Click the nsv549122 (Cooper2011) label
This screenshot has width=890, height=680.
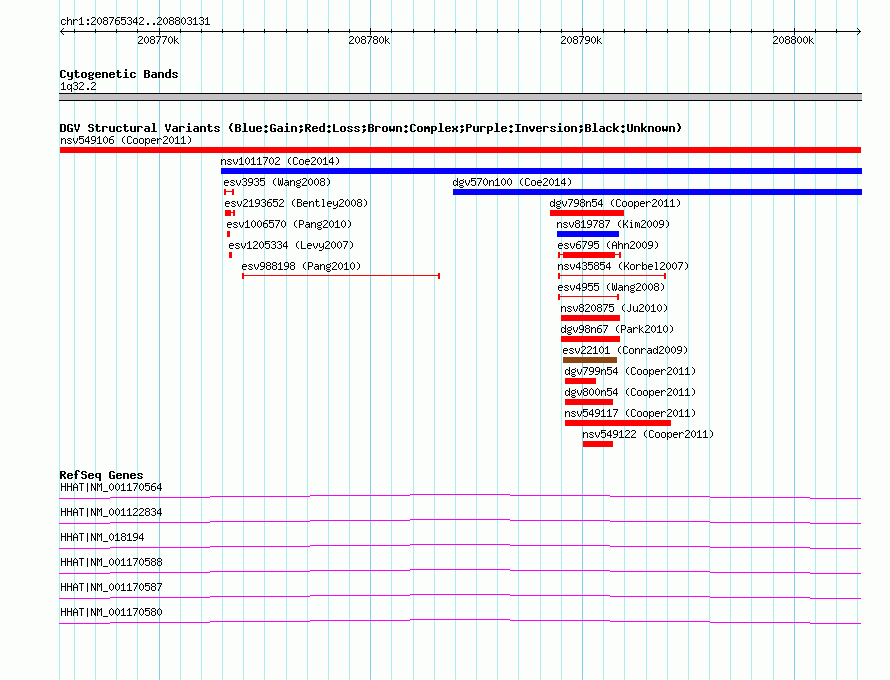point(648,434)
